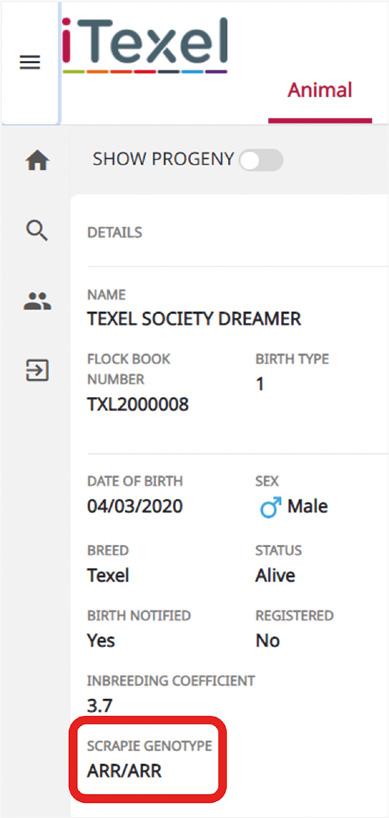389x818 pixels.
Task: Open the people group icon
Action: 38,302
